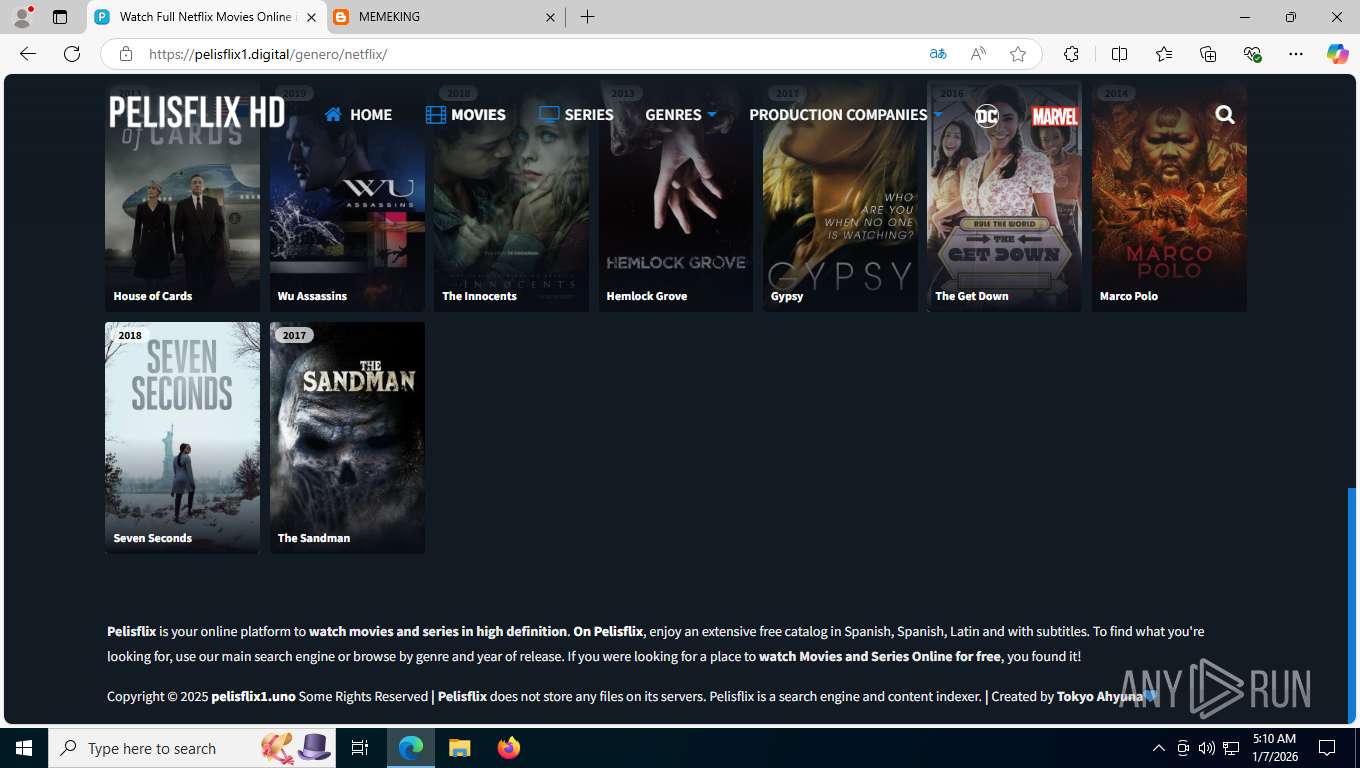The width and height of the screenshot is (1360, 768).
Task: Toggle split screen view
Action: click(1119, 54)
